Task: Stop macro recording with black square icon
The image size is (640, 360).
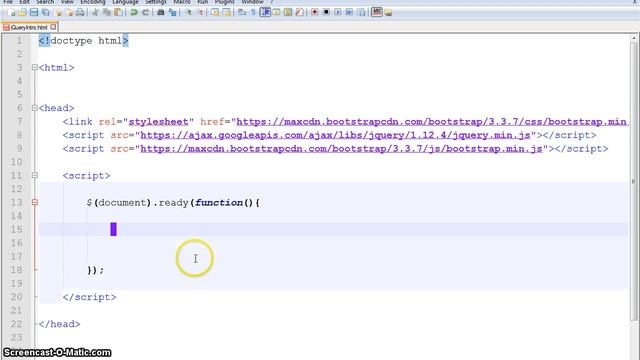Action: 326,12
